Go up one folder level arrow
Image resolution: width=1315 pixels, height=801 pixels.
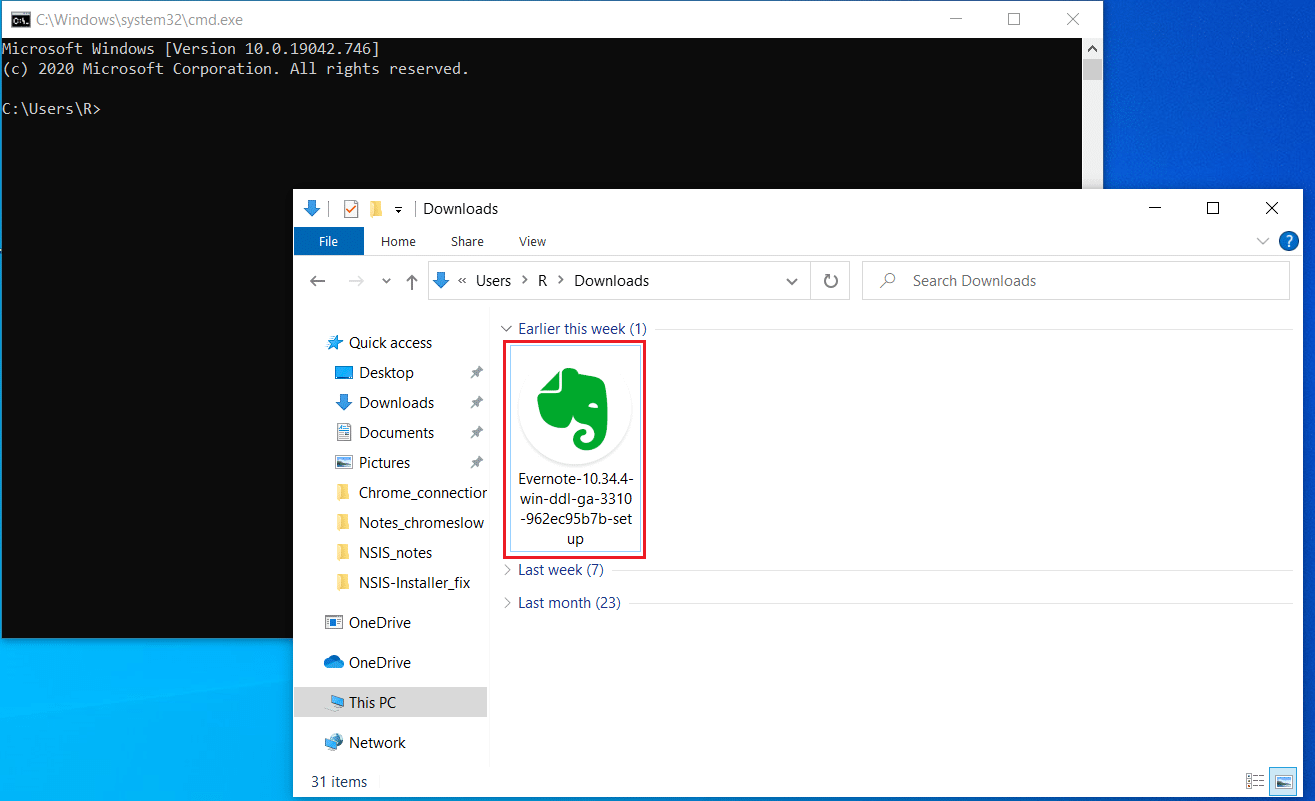411,282
